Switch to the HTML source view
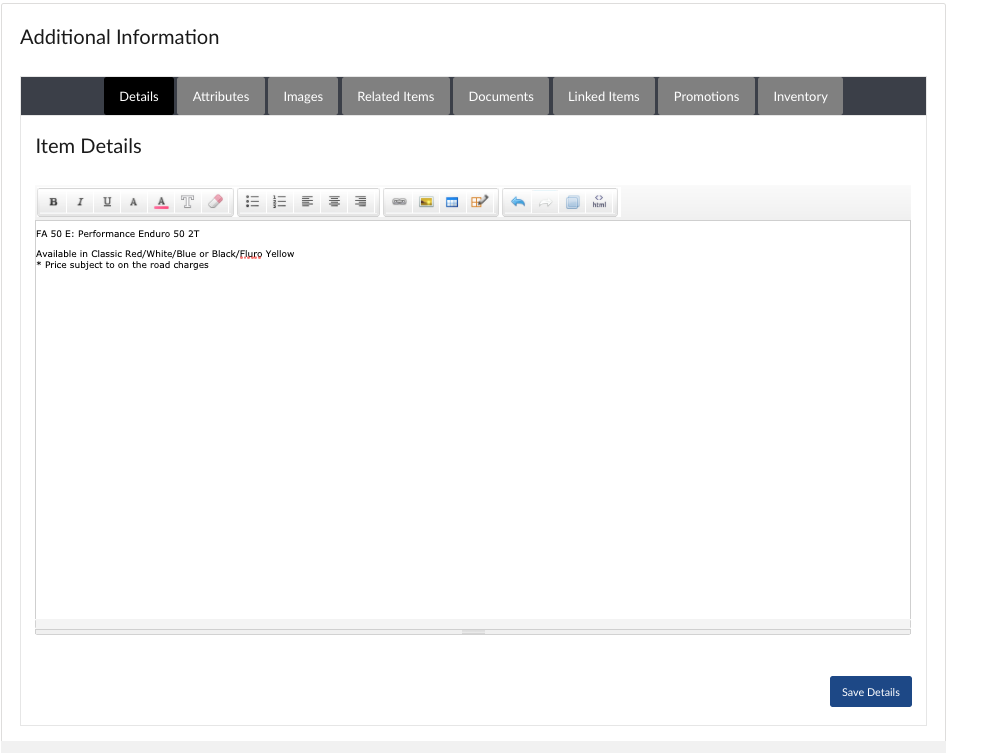The image size is (998, 753). click(x=599, y=201)
